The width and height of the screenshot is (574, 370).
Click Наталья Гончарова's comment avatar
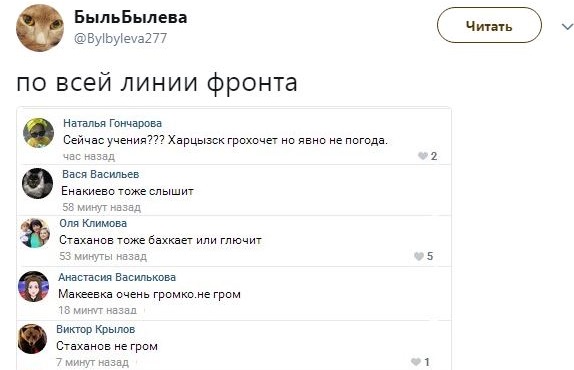pyautogui.click(x=38, y=133)
